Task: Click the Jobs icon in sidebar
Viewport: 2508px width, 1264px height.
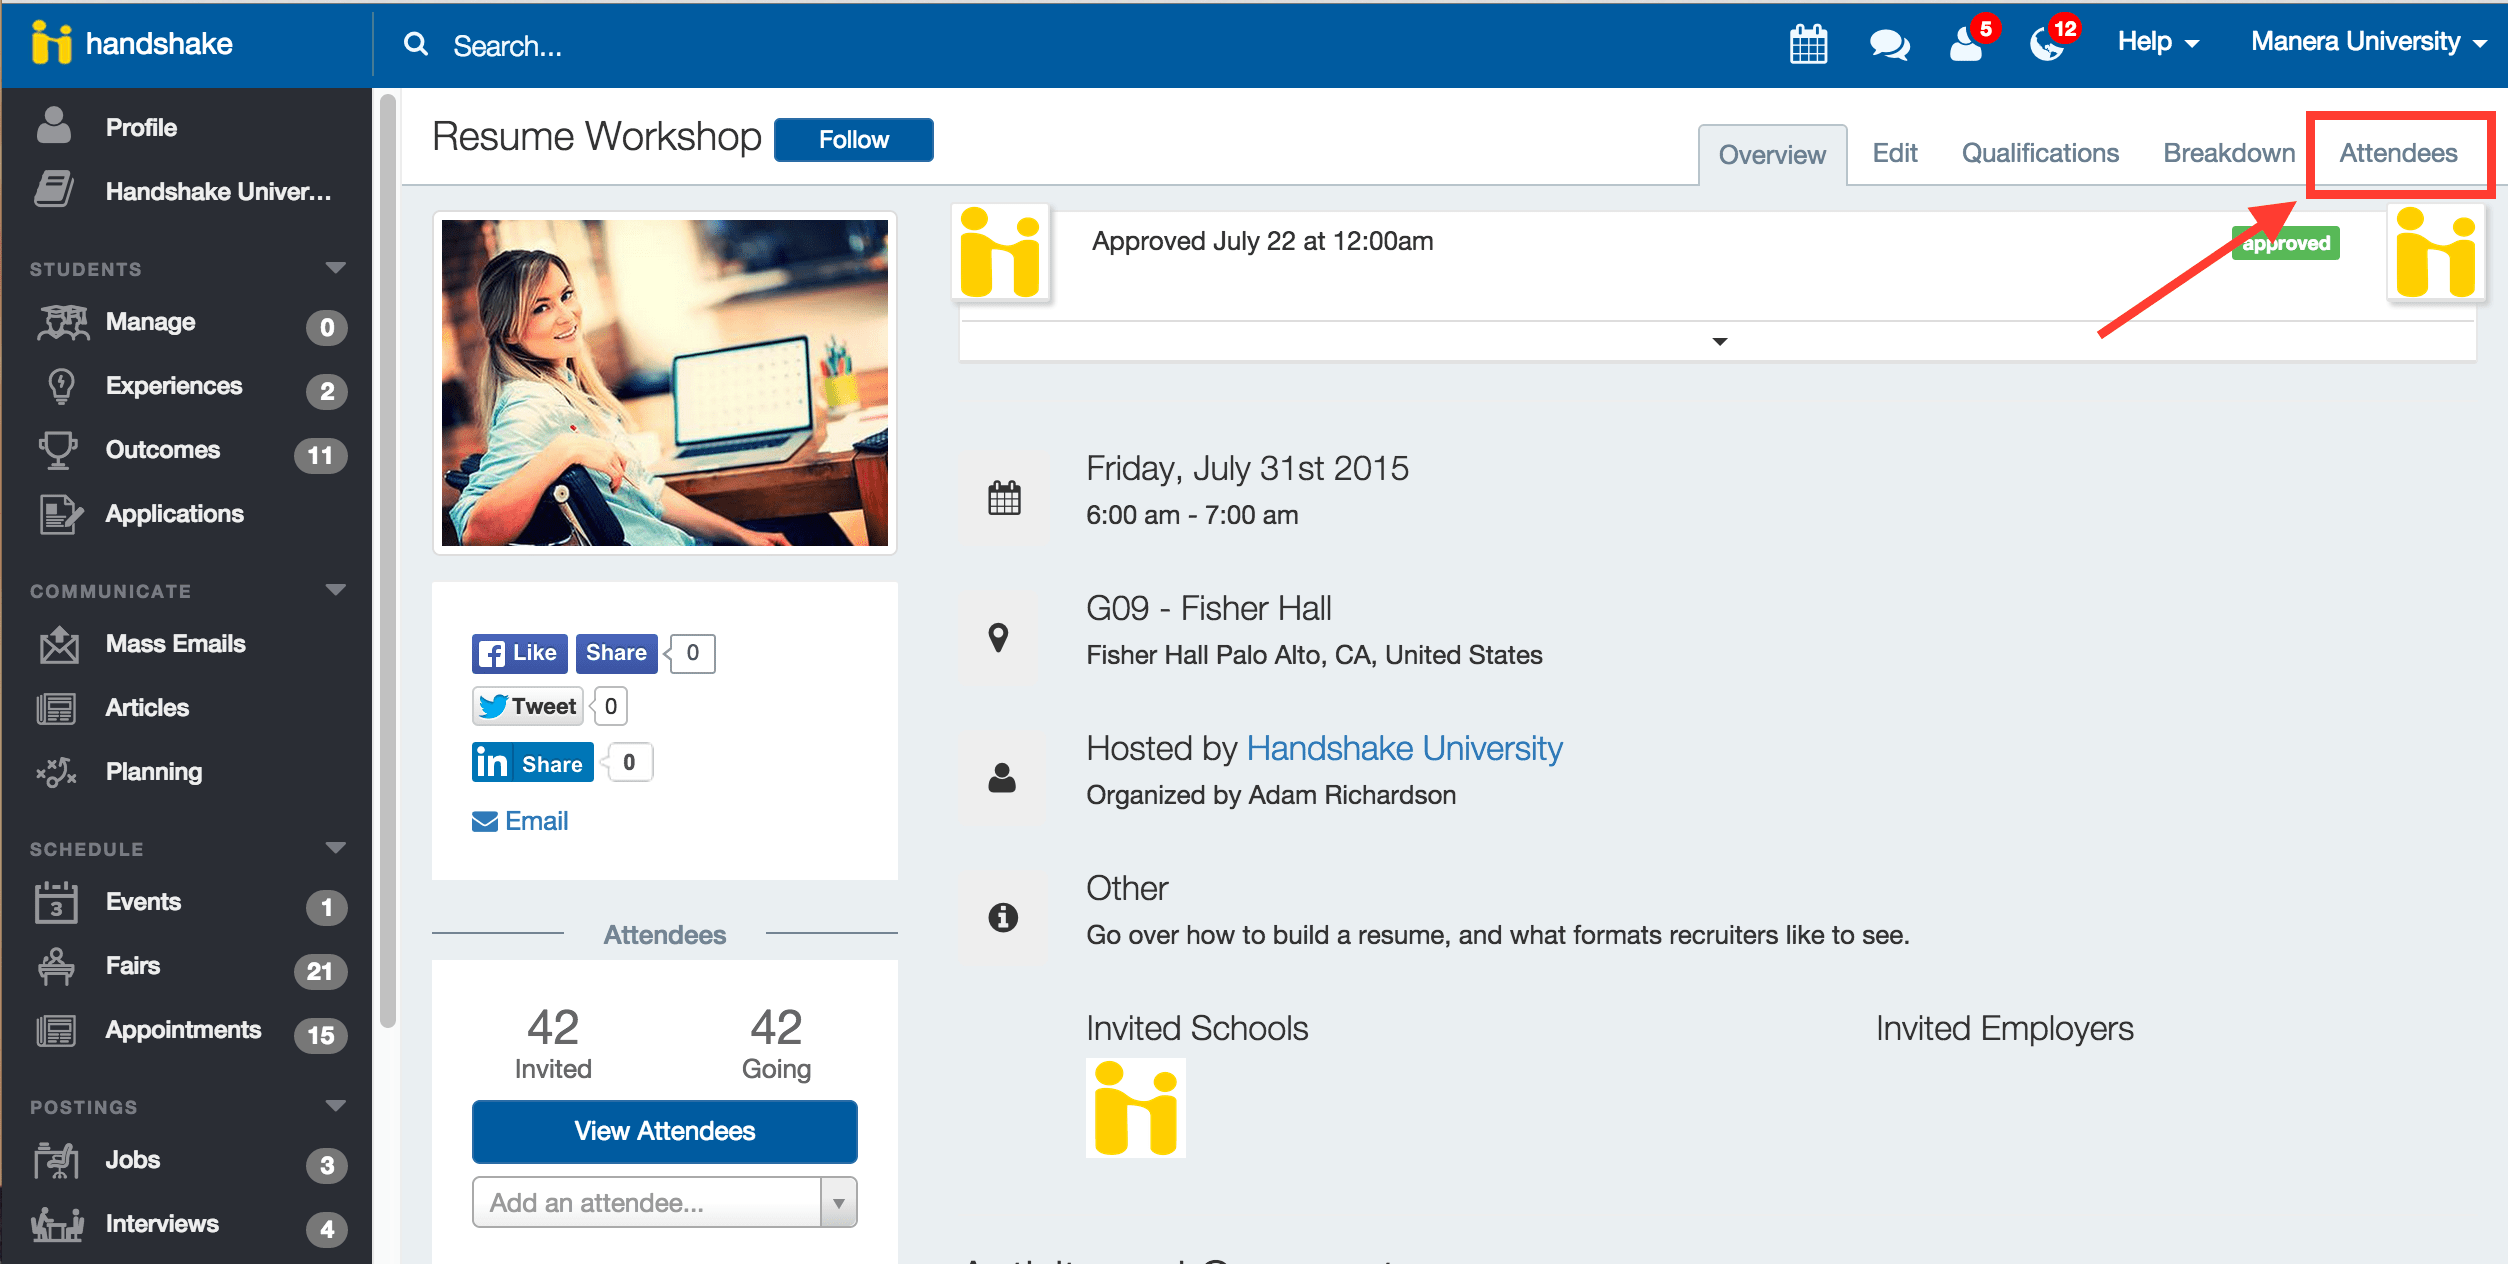Action: [x=56, y=1160]
